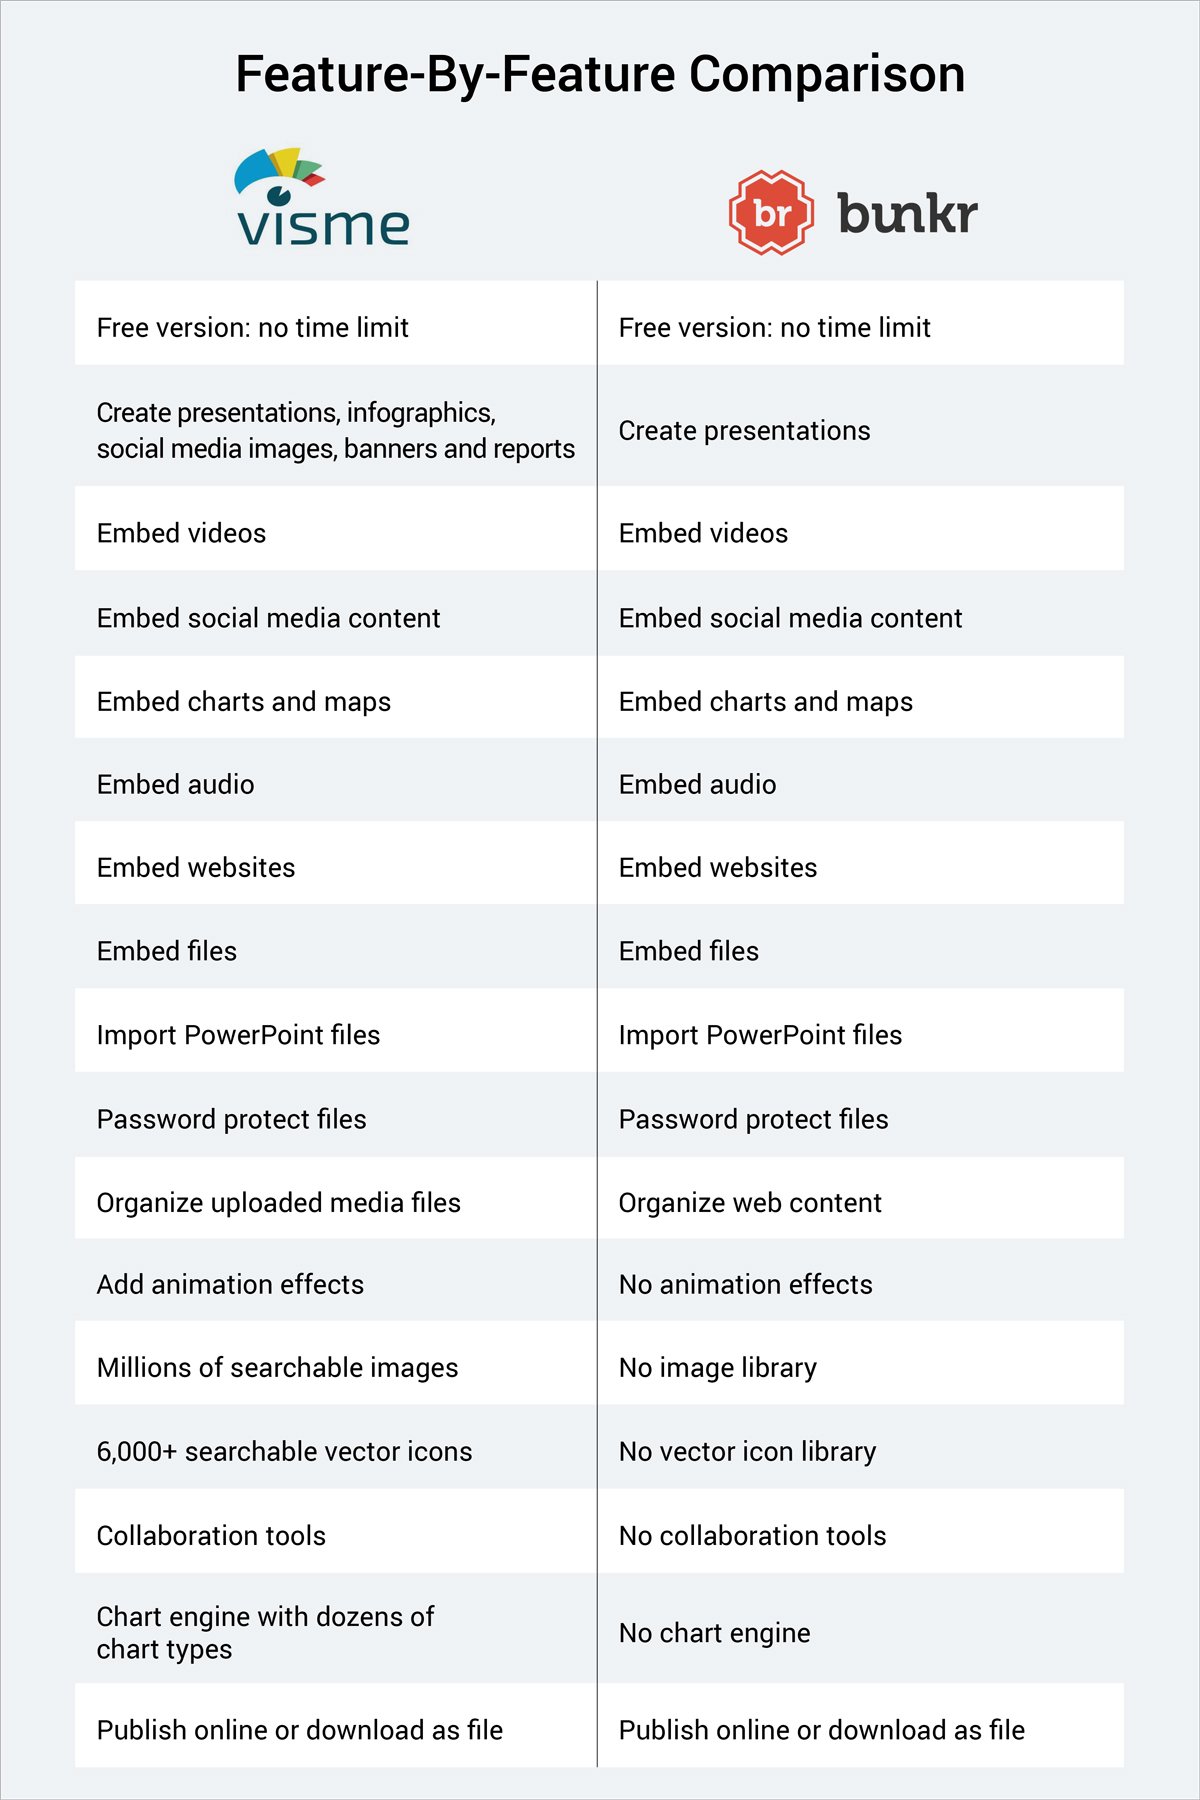
Task: Click the 'visme' wordmark text
Action: [323, 227]
